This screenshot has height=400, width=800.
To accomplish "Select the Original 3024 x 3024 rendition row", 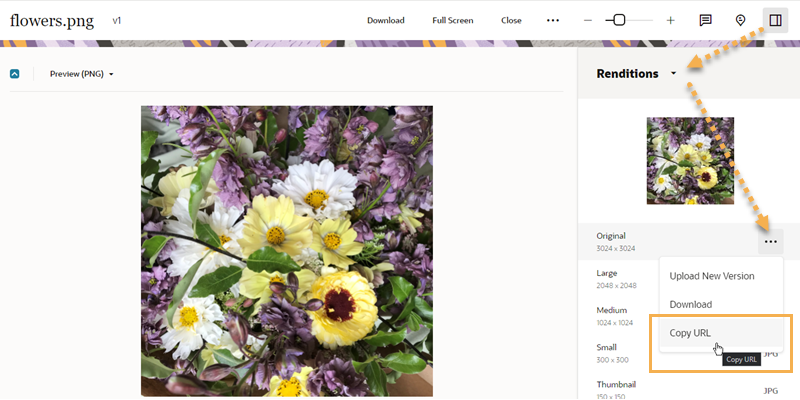I will (688, 242).
